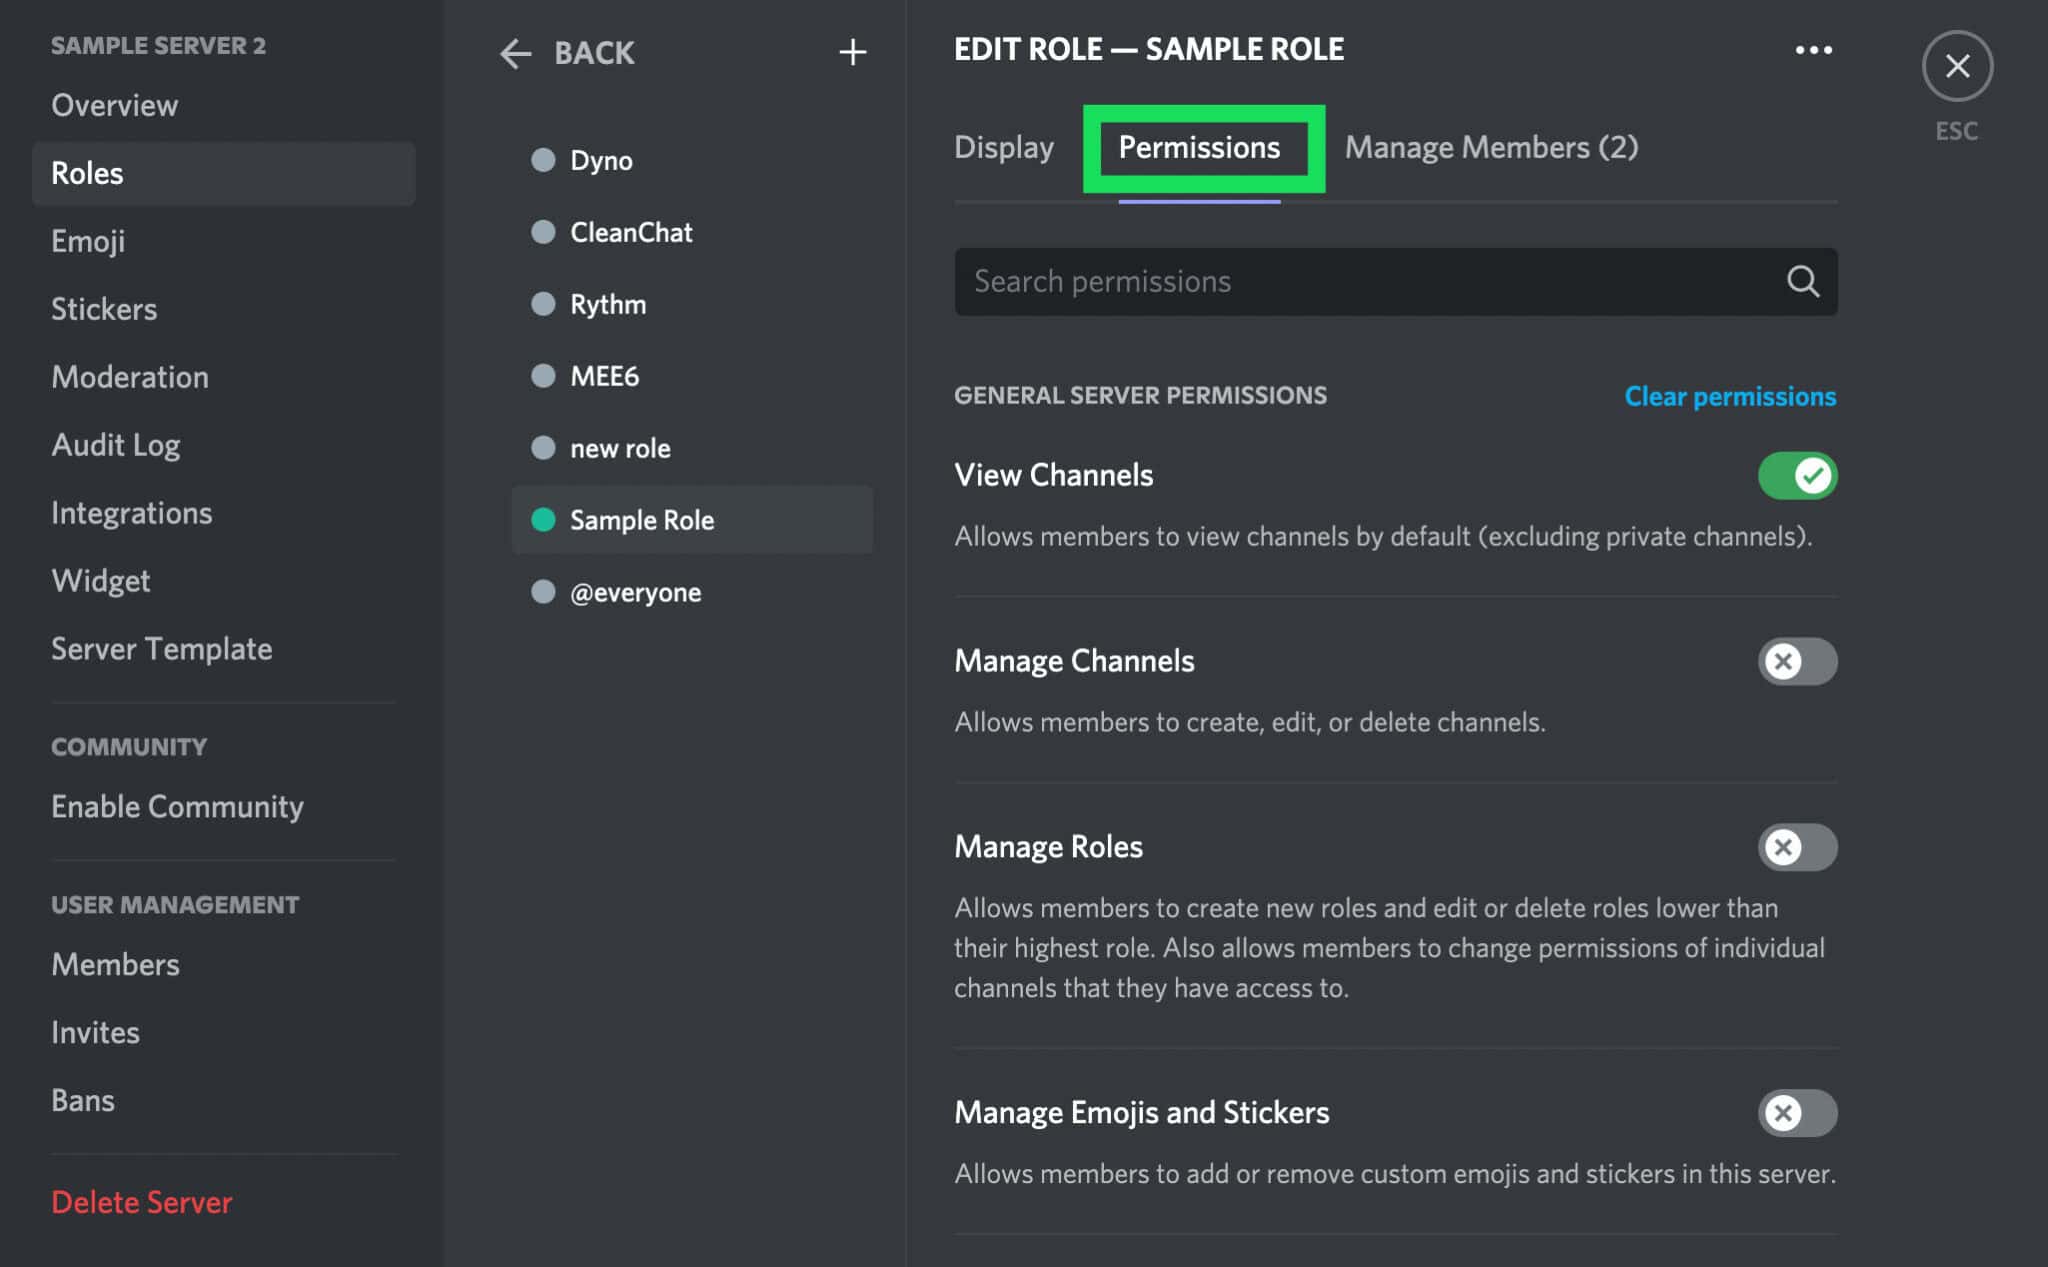Open the three-dot options menu
This screenshot has width=2048, height=1267.
[1814, 49]
